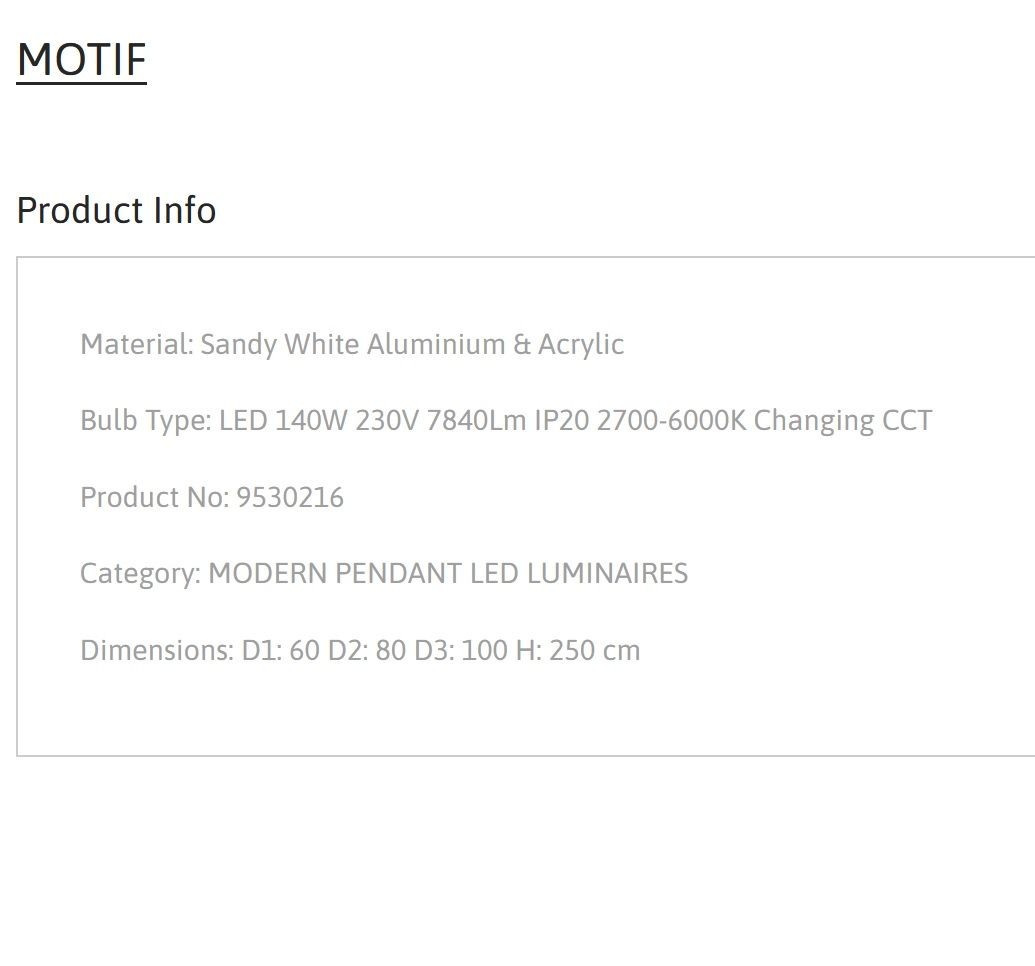
Task: Click the Product No: 9530216 line
Action: pyautogui.click(x=212, y=498)
